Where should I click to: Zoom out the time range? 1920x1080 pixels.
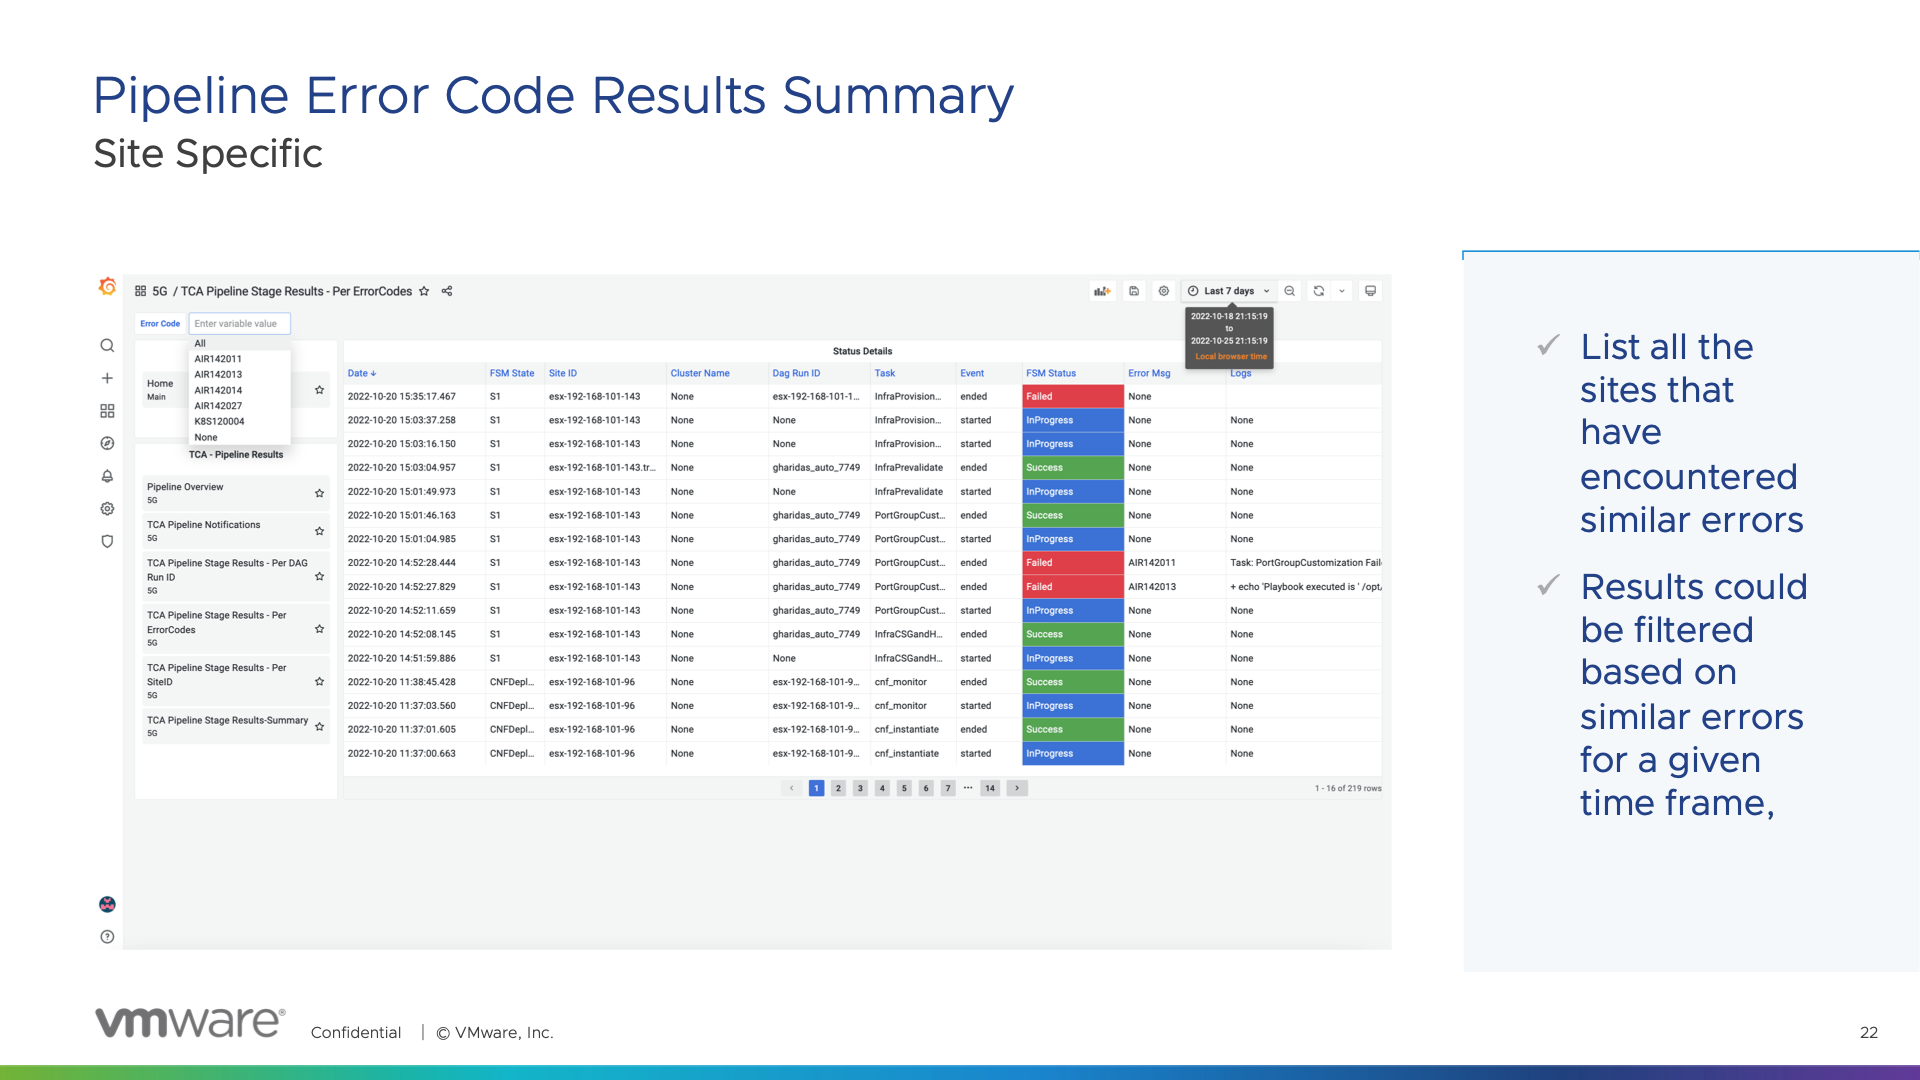click(x=1290, y=291)
